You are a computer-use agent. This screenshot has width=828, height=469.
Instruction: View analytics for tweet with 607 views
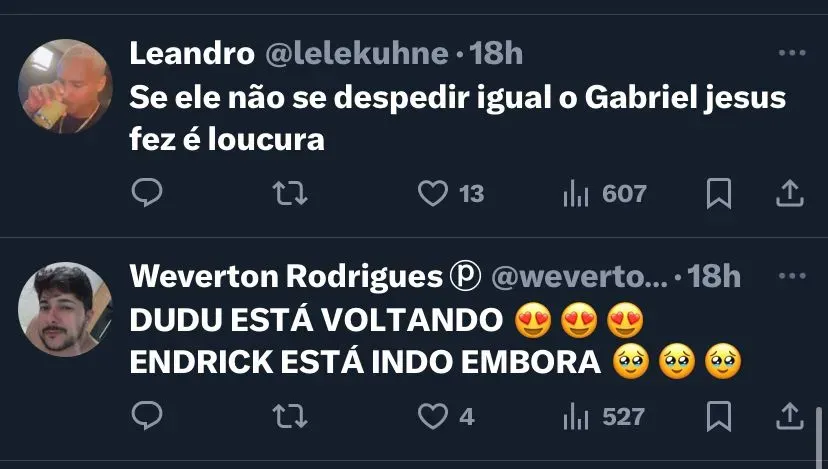605,193
